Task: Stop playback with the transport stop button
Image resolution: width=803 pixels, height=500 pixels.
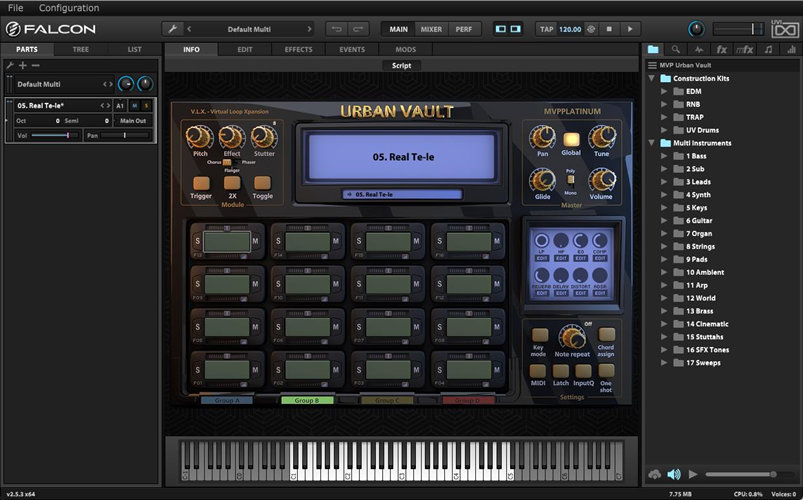Action: [x=609, y=29]
